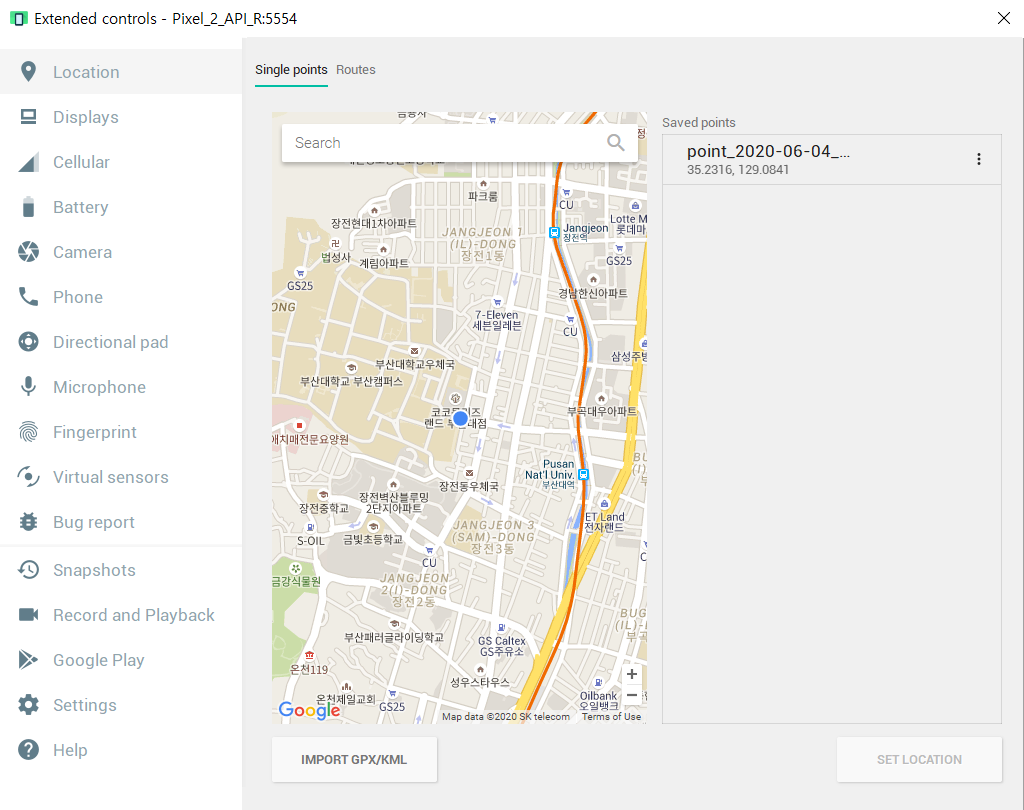Open Virtual sensors section
Viewport: 1024px width, 810px height.
click(x=110, y=477)
